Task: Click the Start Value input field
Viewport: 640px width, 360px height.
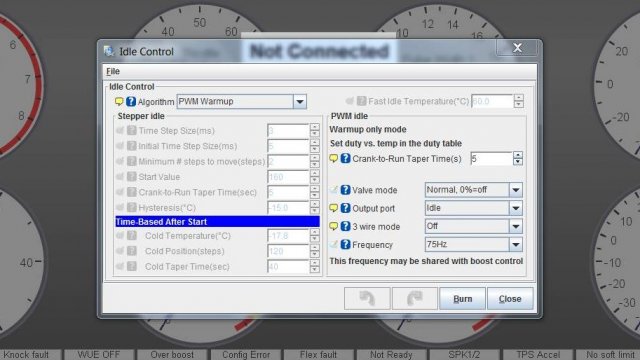Action: (x=288, y=177)
